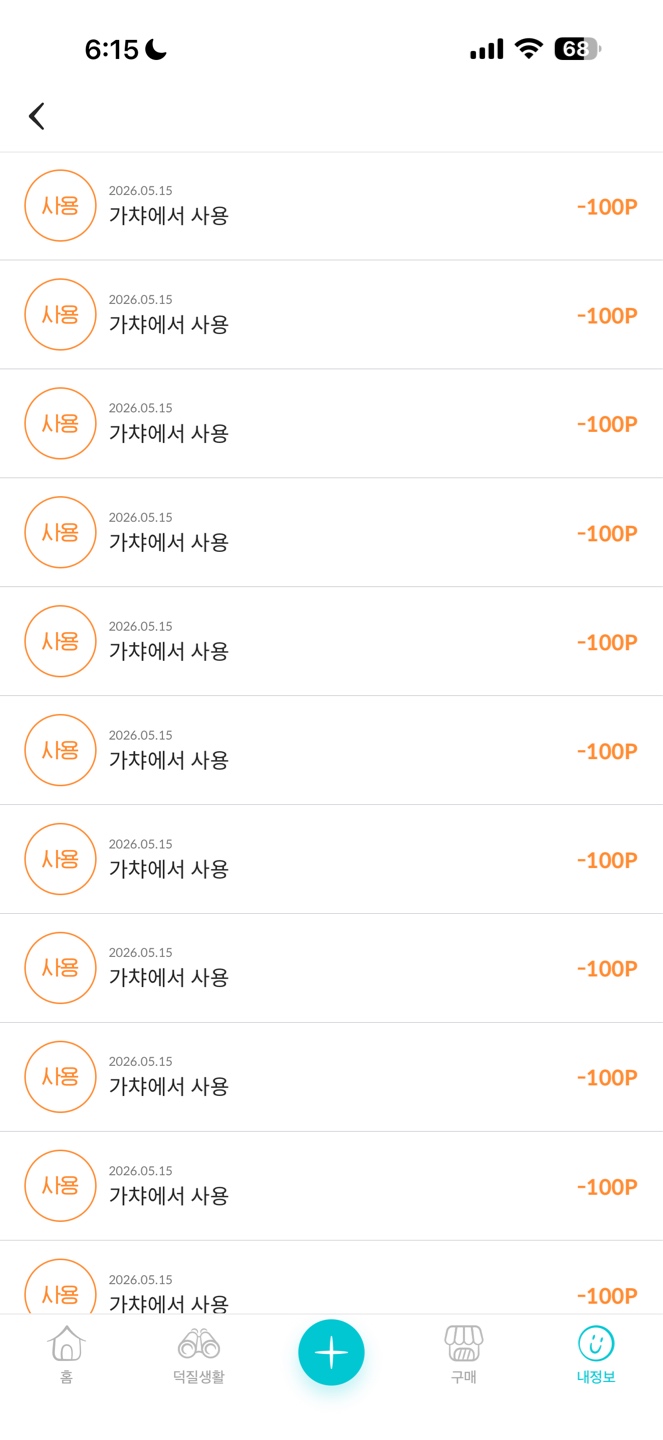Switch to the 내정보 tab label
663x1440 pixels.
[x=596, y=1377]
